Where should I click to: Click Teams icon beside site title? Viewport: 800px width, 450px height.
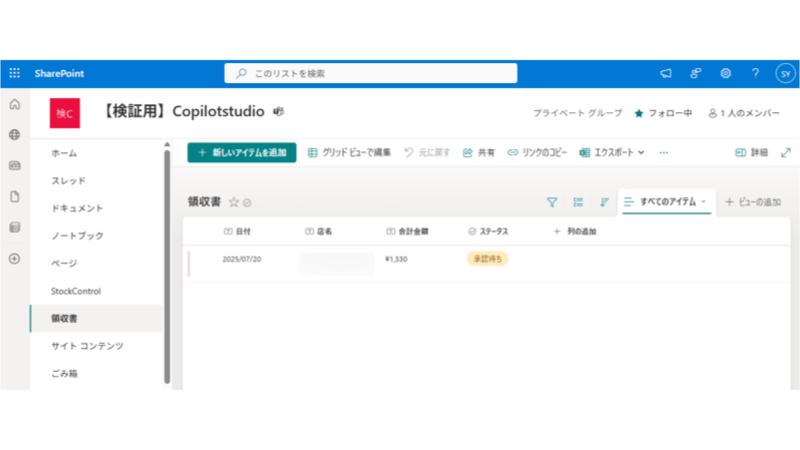[278, 111]
